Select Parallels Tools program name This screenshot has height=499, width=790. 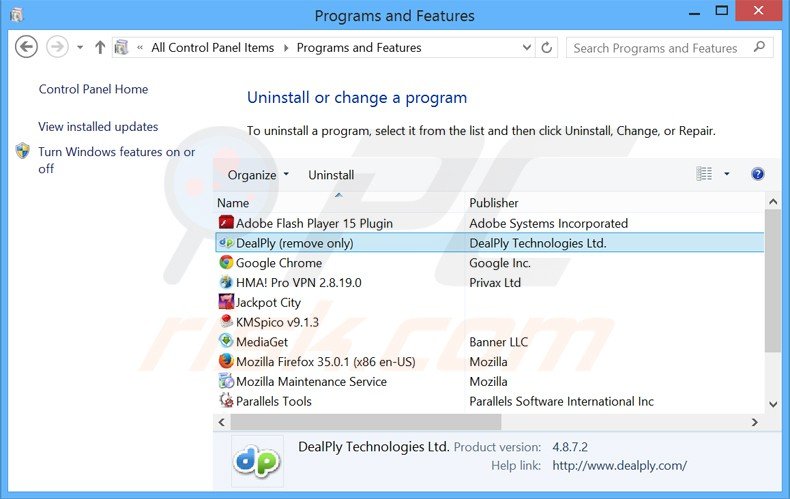[x=274, y=402]
